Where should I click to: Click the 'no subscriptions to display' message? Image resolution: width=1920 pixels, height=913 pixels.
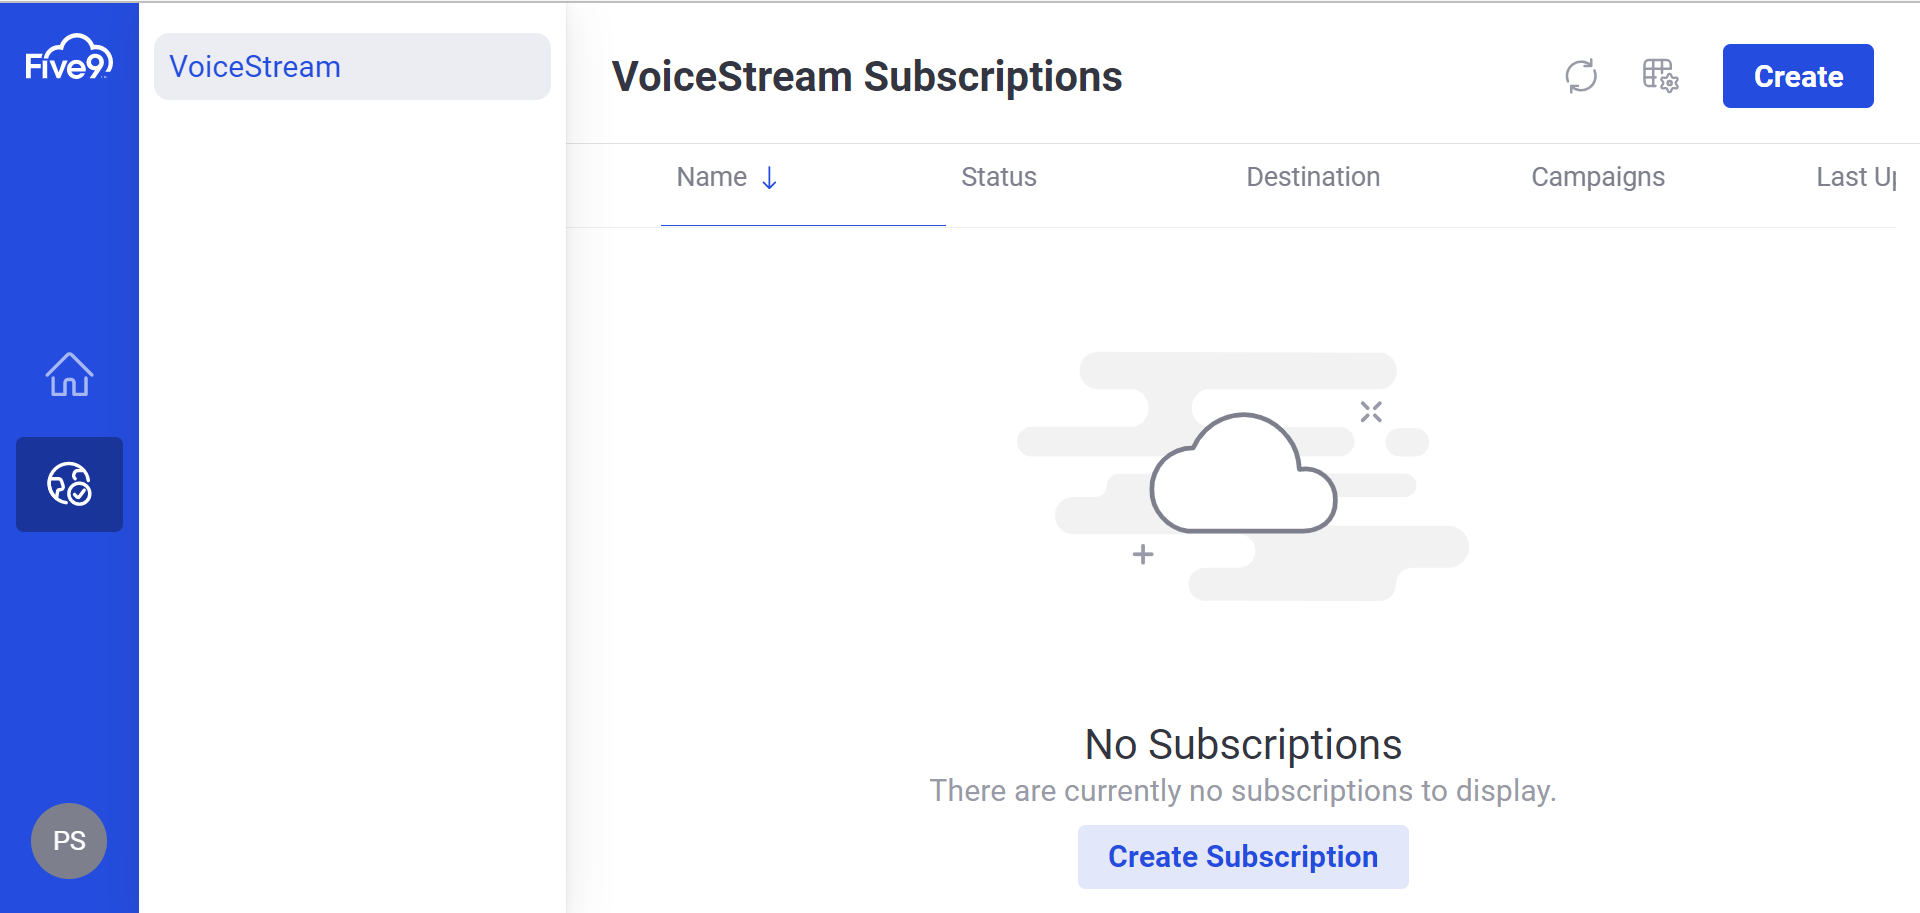(x=1243, y=791)
